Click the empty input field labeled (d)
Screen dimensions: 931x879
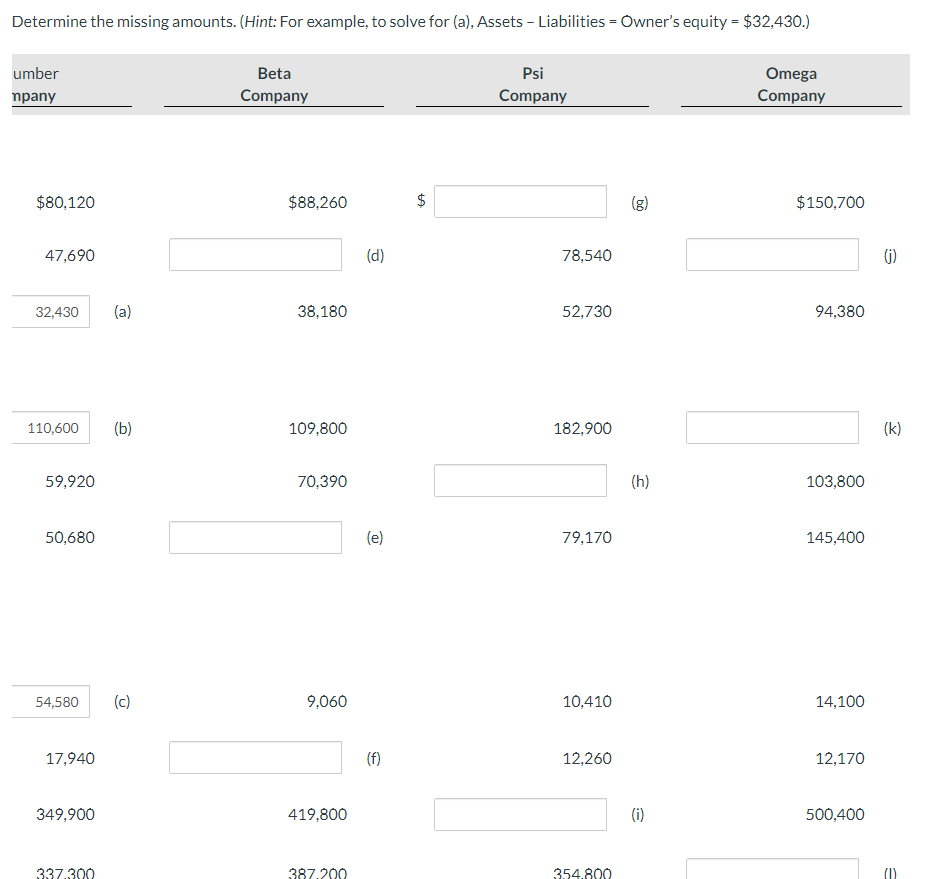click(x=255, y=254)
